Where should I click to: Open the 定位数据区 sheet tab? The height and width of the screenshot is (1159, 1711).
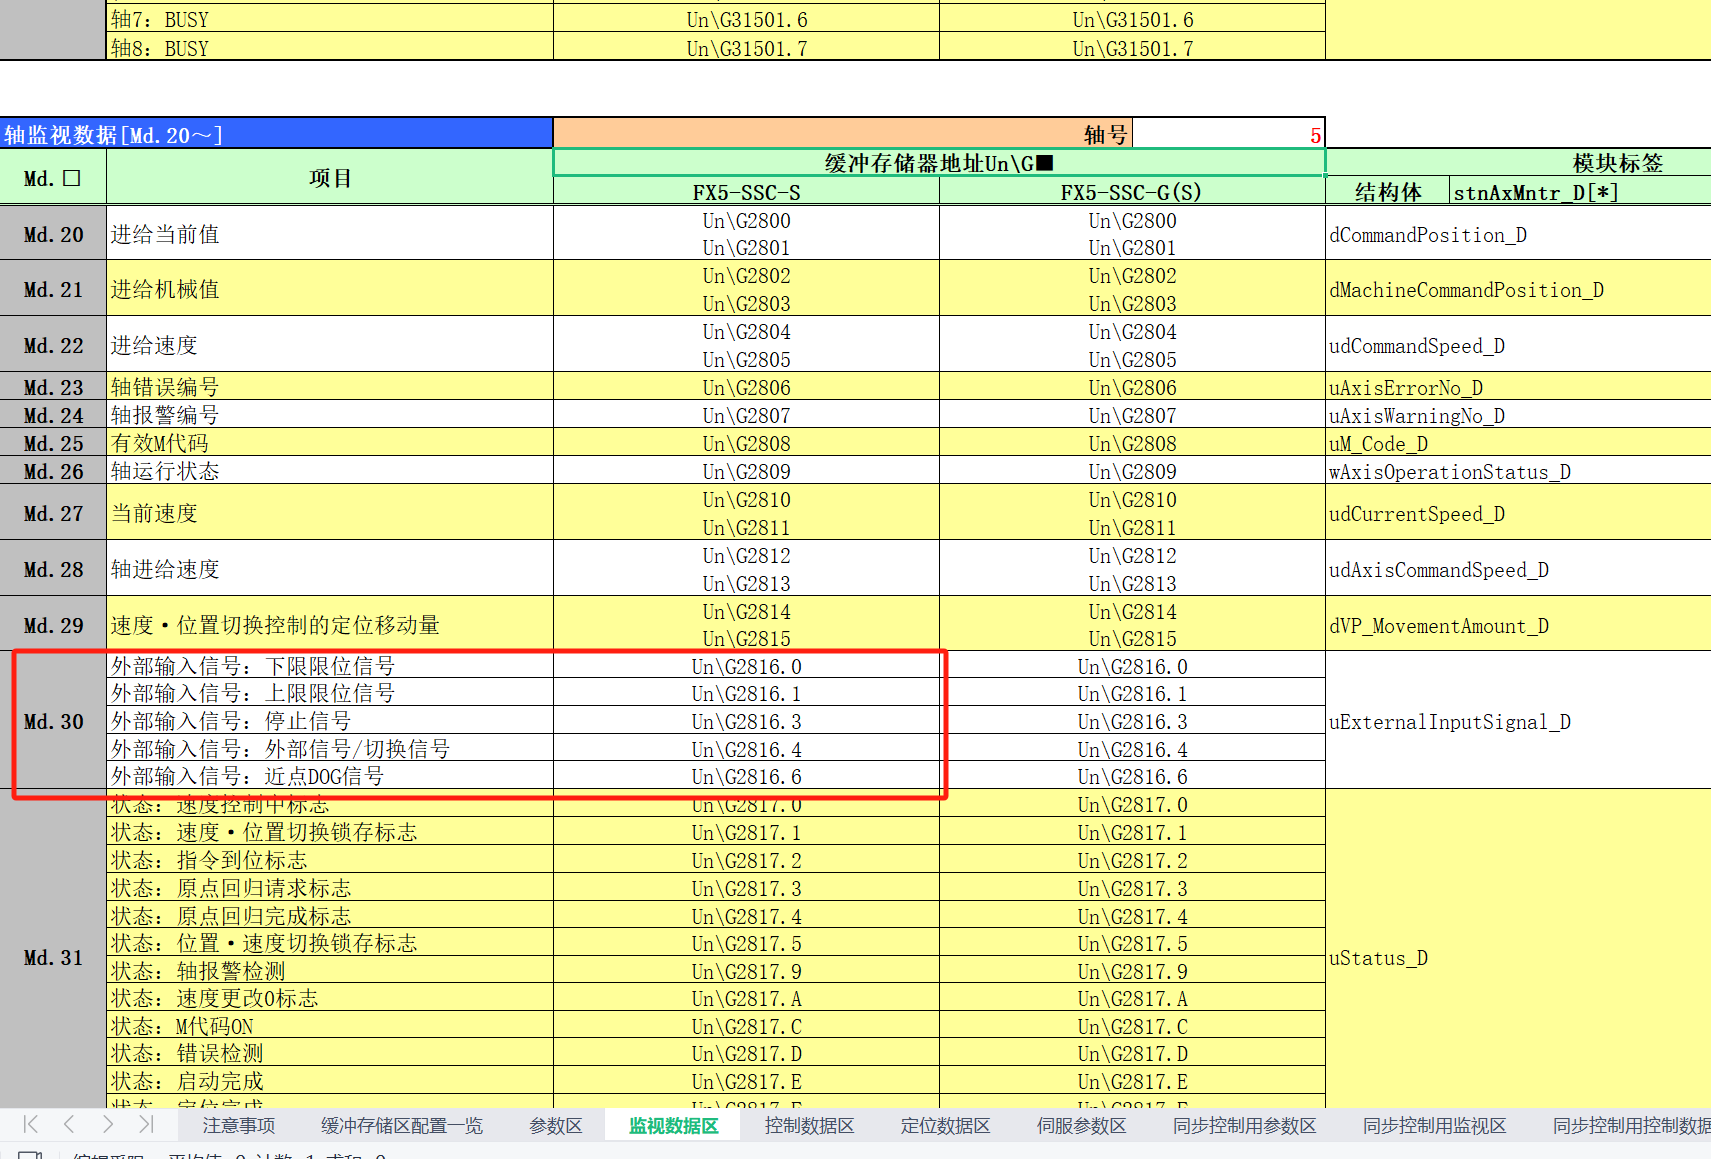[x=945, y=1126]
